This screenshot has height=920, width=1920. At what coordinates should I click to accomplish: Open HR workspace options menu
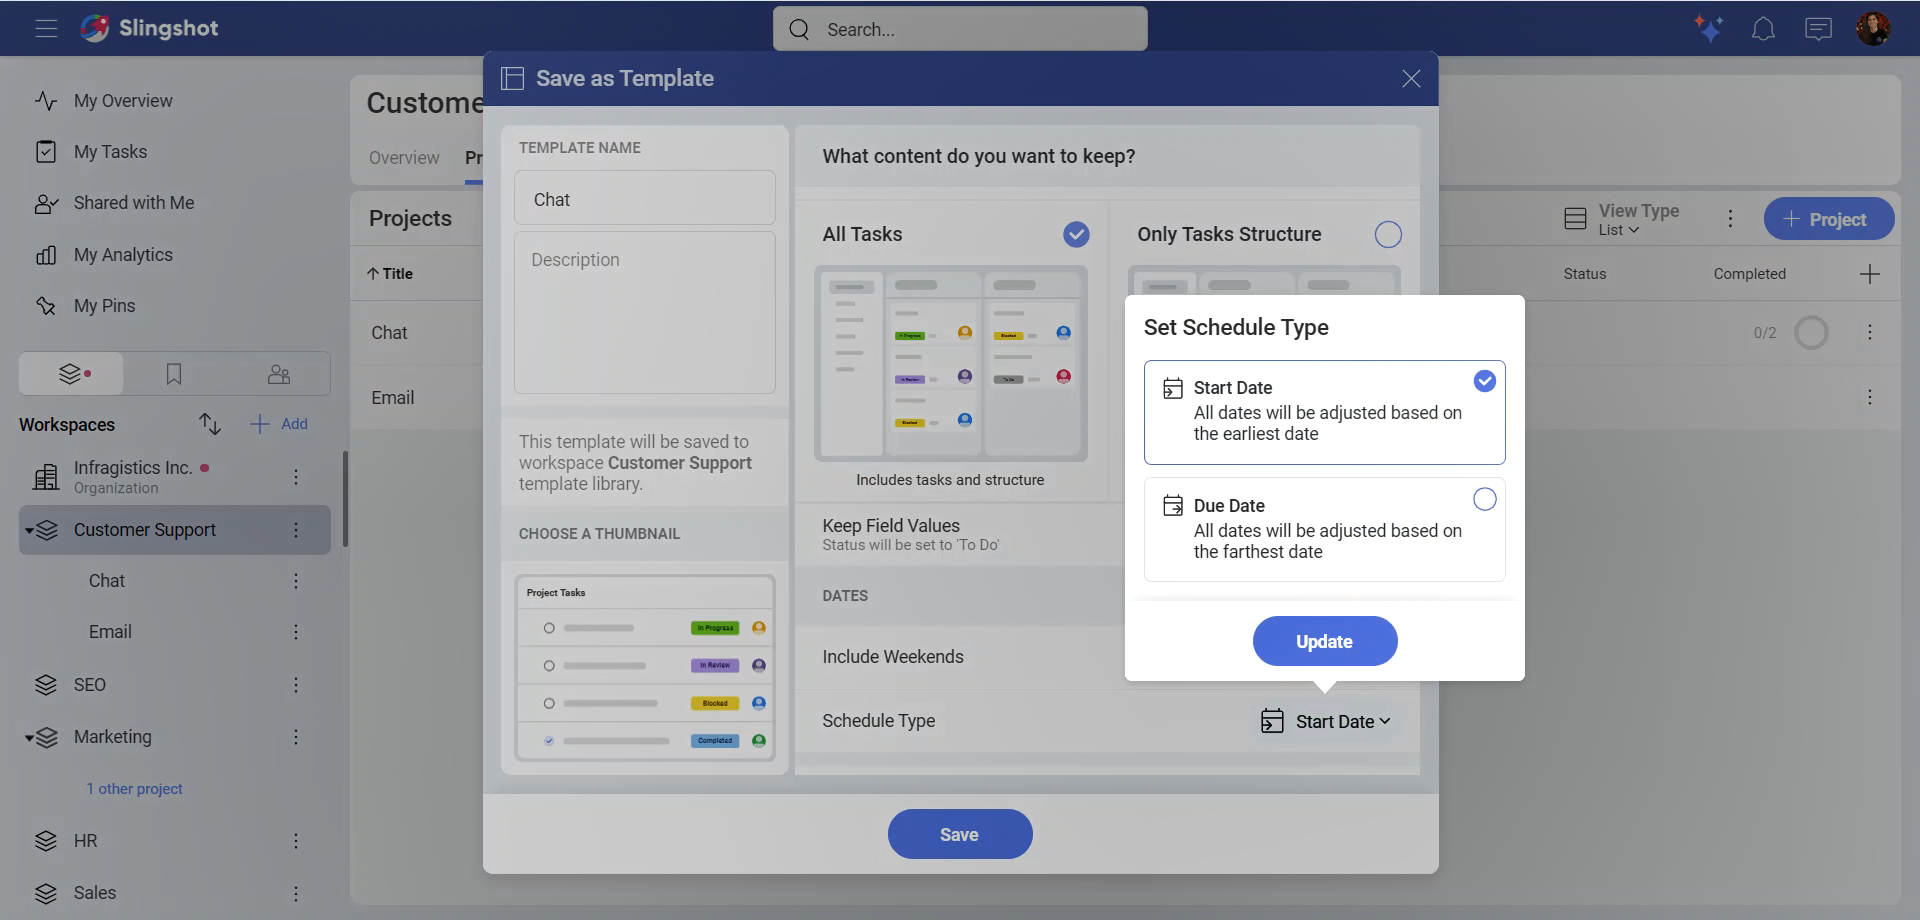tap(296, 841)
